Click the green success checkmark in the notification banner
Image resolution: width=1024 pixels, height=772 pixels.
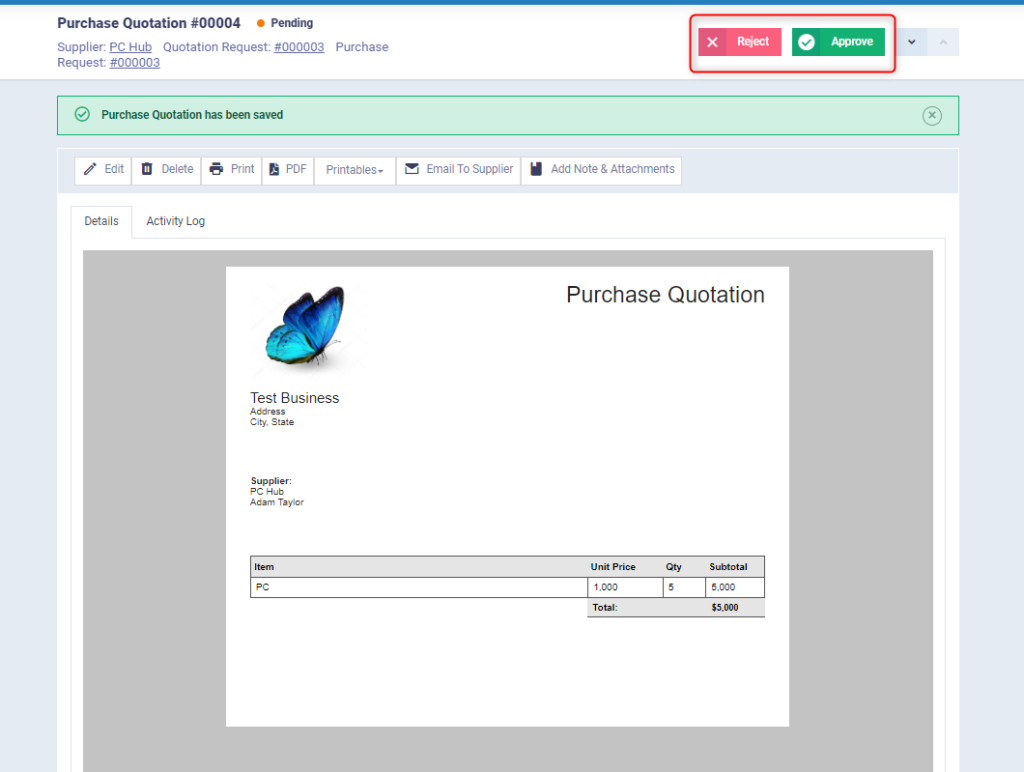(82, 114)
